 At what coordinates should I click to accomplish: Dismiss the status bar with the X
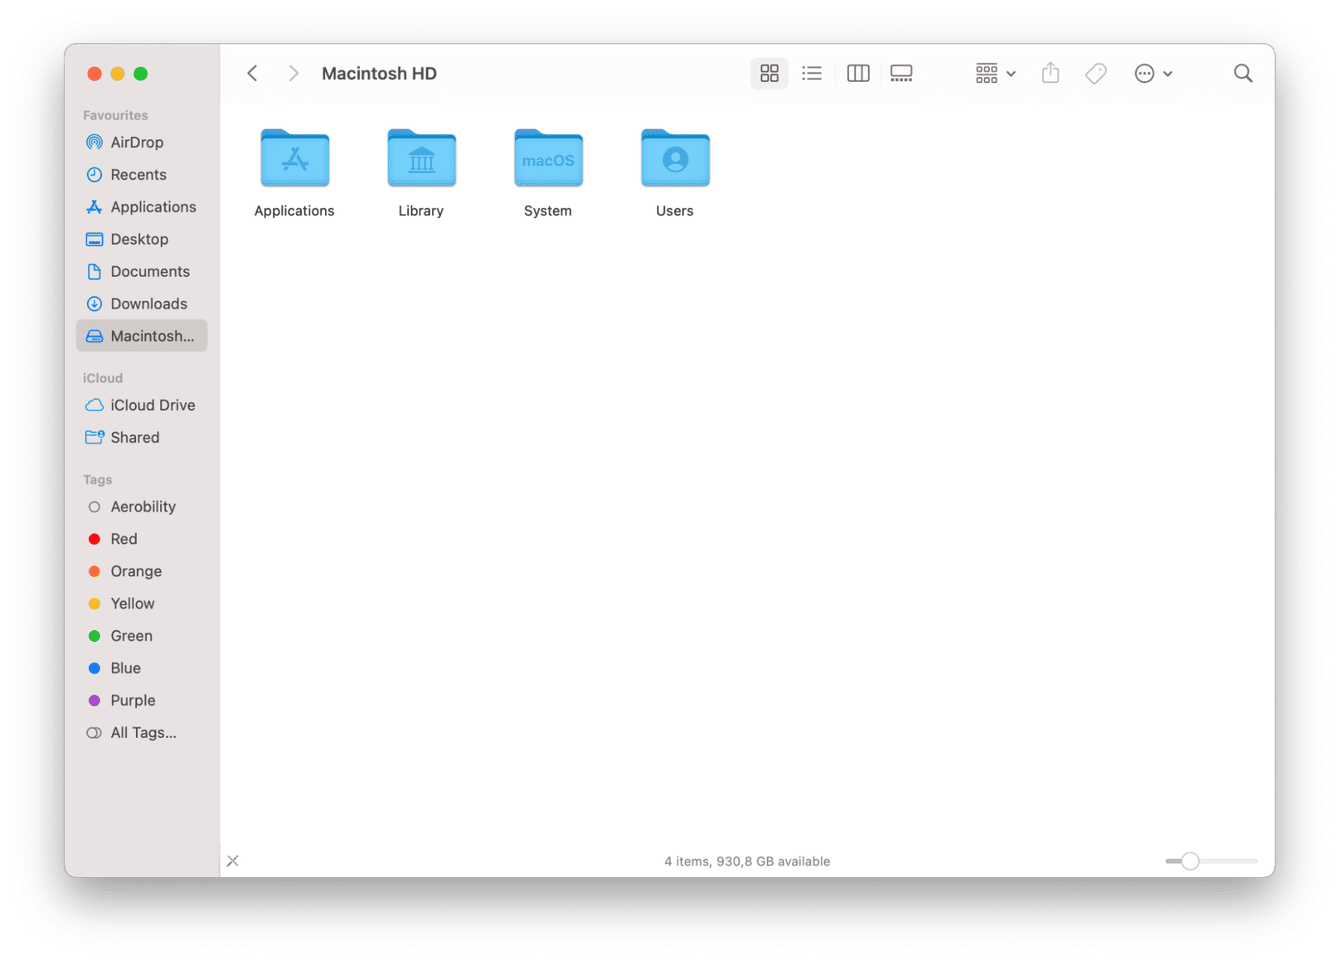[x=233, y=860]
